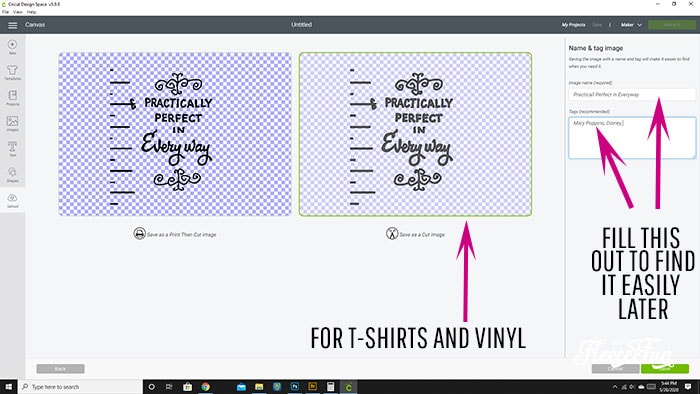Open Microsoft Store from taskbar
The image size is (700, 394).
(188, 387)
